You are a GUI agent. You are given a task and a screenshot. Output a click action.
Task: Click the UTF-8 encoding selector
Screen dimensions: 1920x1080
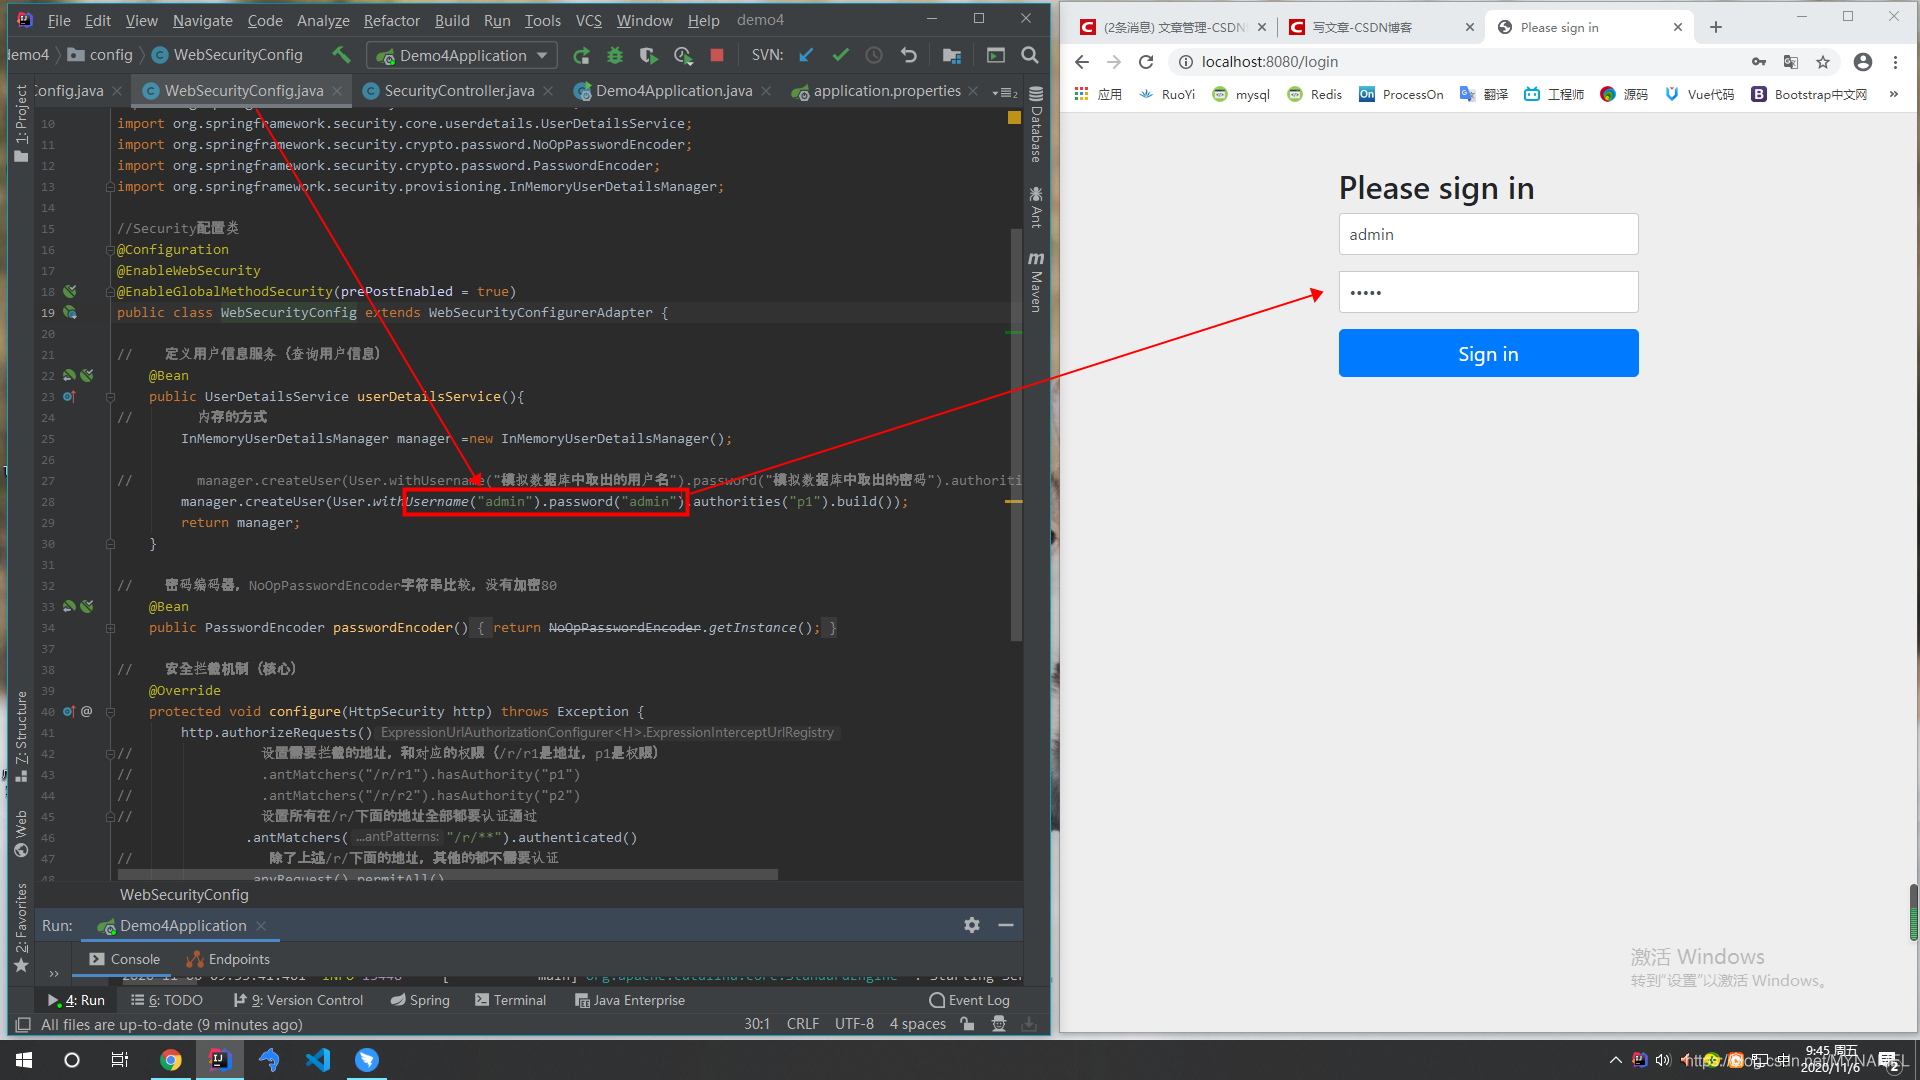[854, 1025]
